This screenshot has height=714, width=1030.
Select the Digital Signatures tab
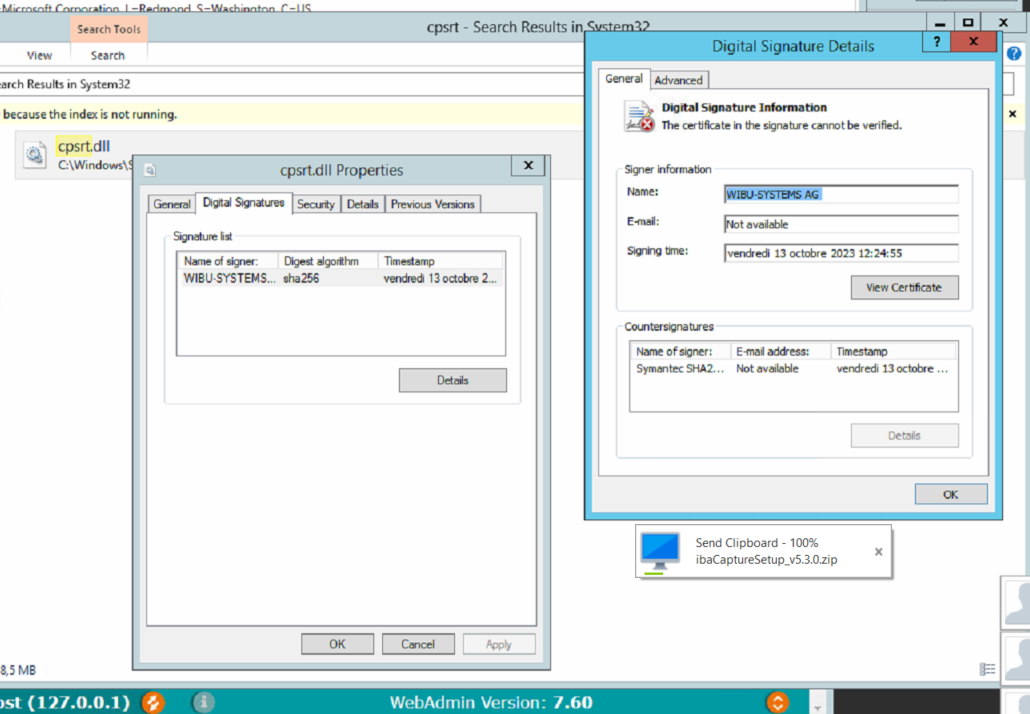pos(244,203)
